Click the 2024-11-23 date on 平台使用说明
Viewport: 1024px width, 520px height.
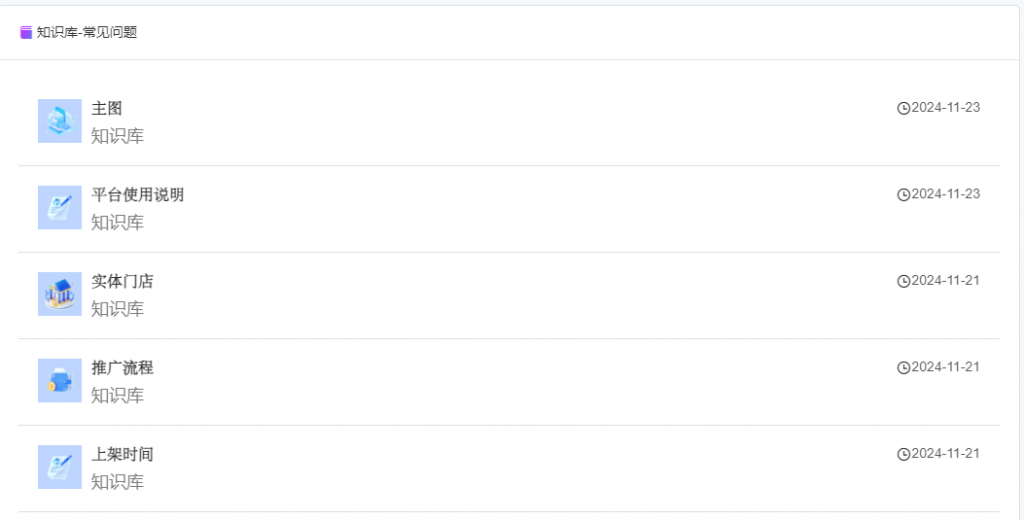(x=945, y=194)
